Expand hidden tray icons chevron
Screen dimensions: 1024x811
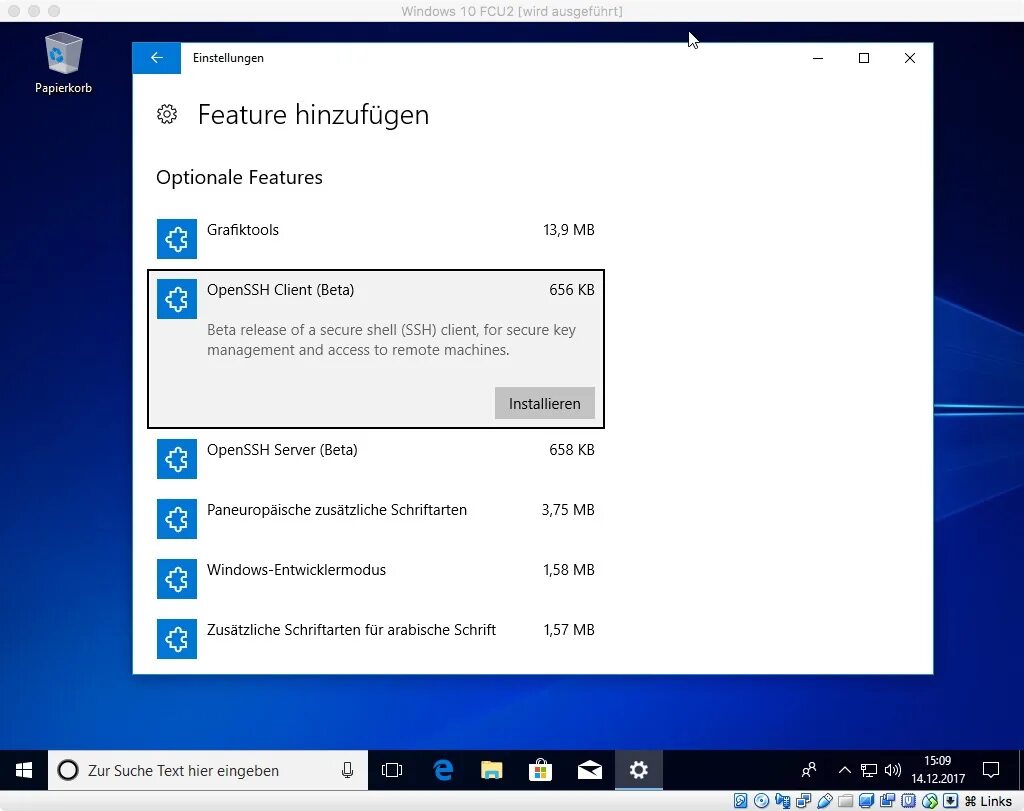point(844,771)
